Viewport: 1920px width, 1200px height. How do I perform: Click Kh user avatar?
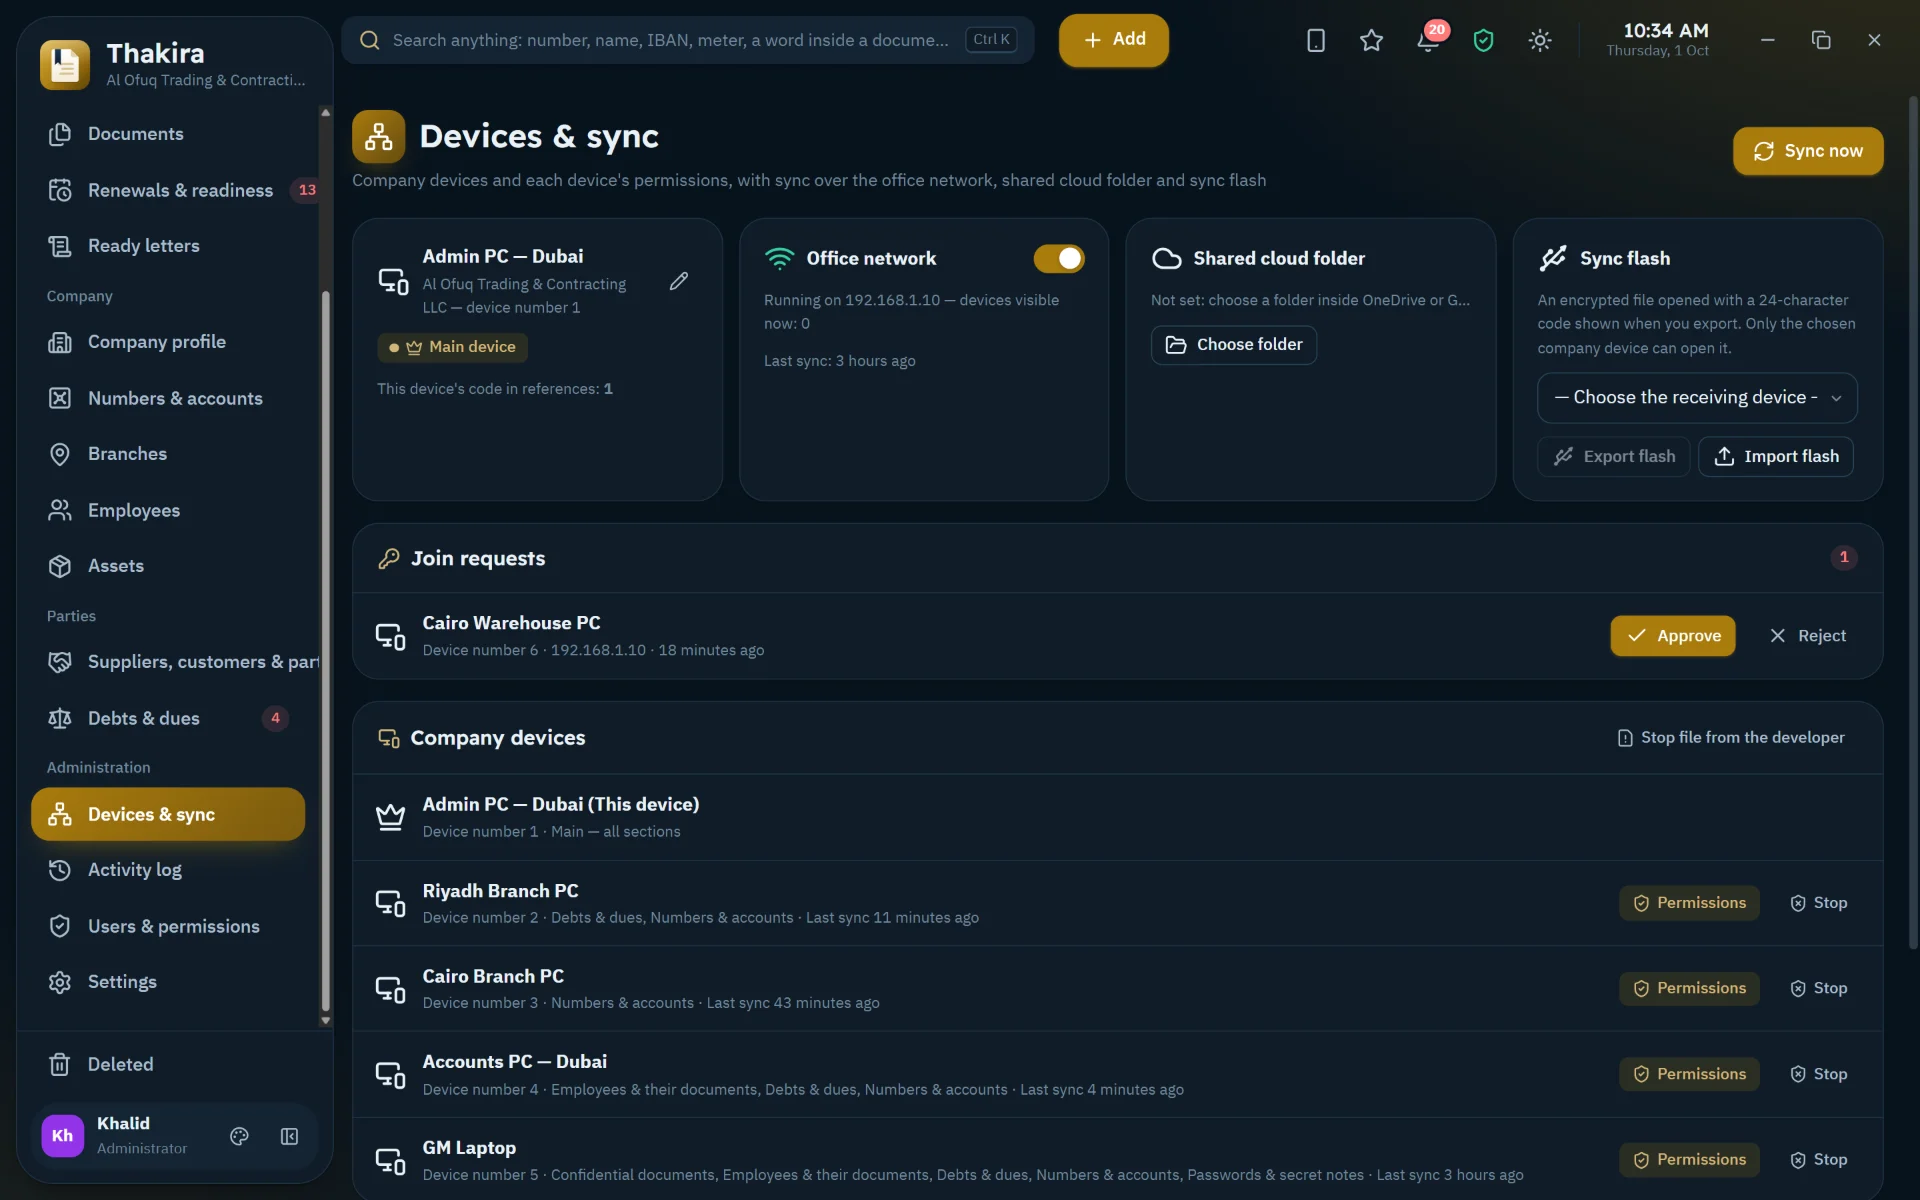pos(62,1136)
